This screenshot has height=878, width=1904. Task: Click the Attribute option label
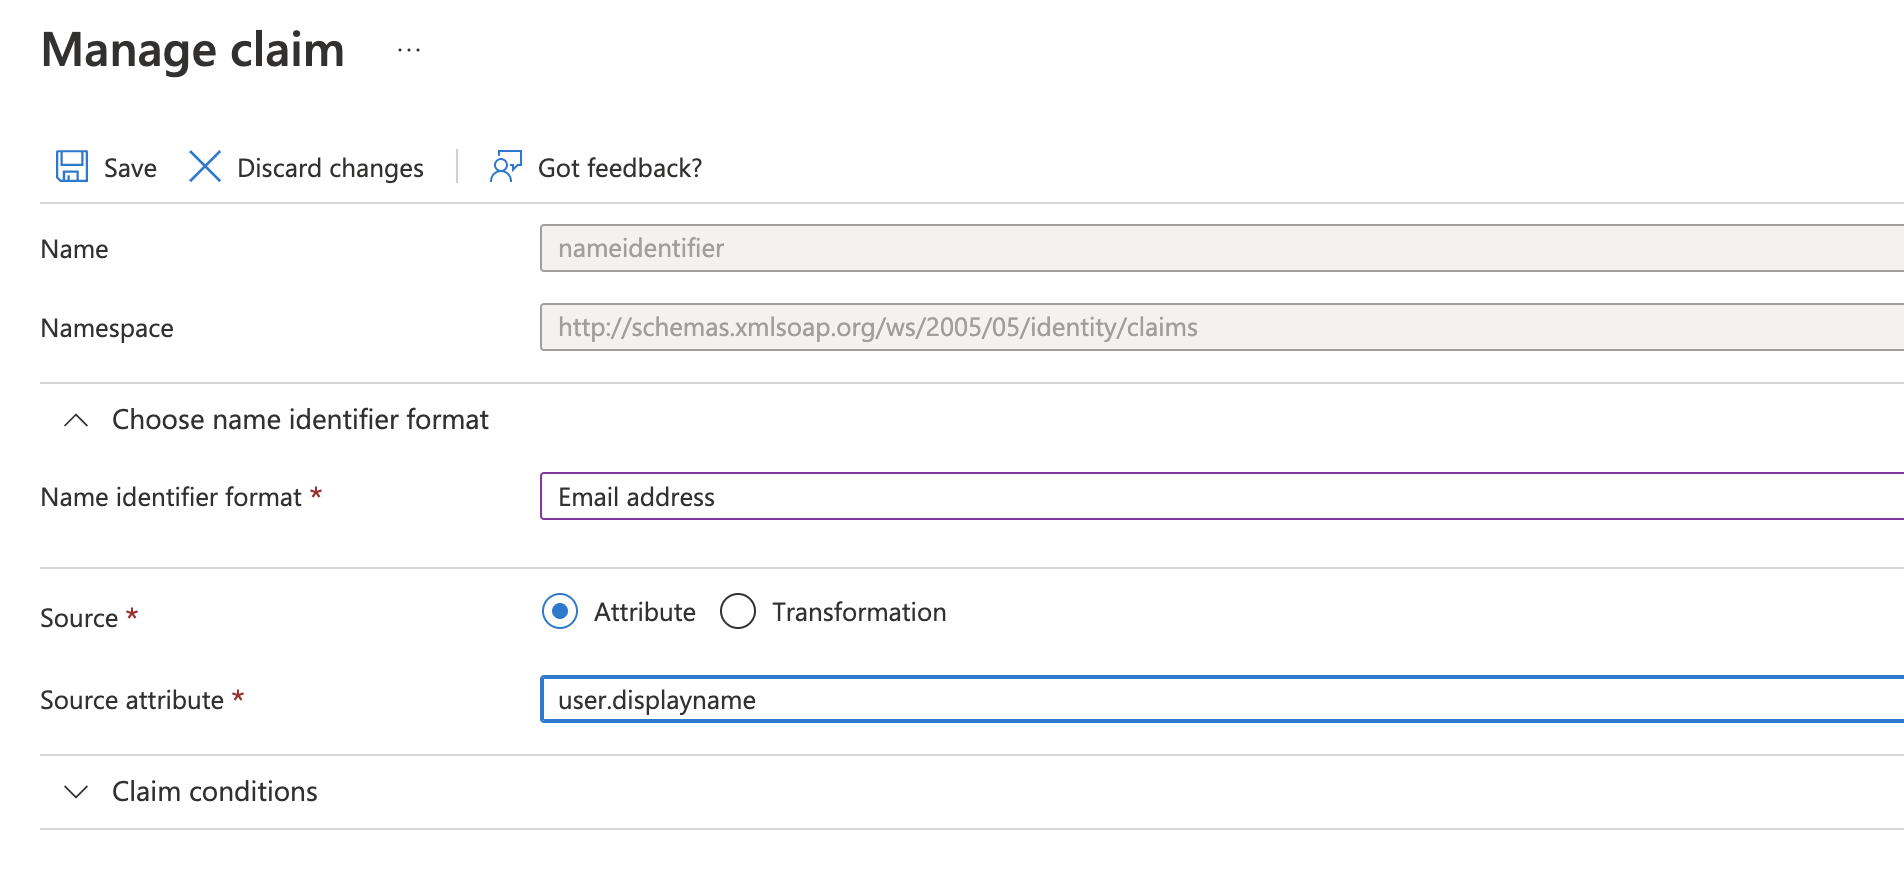[x=644, y=612]
